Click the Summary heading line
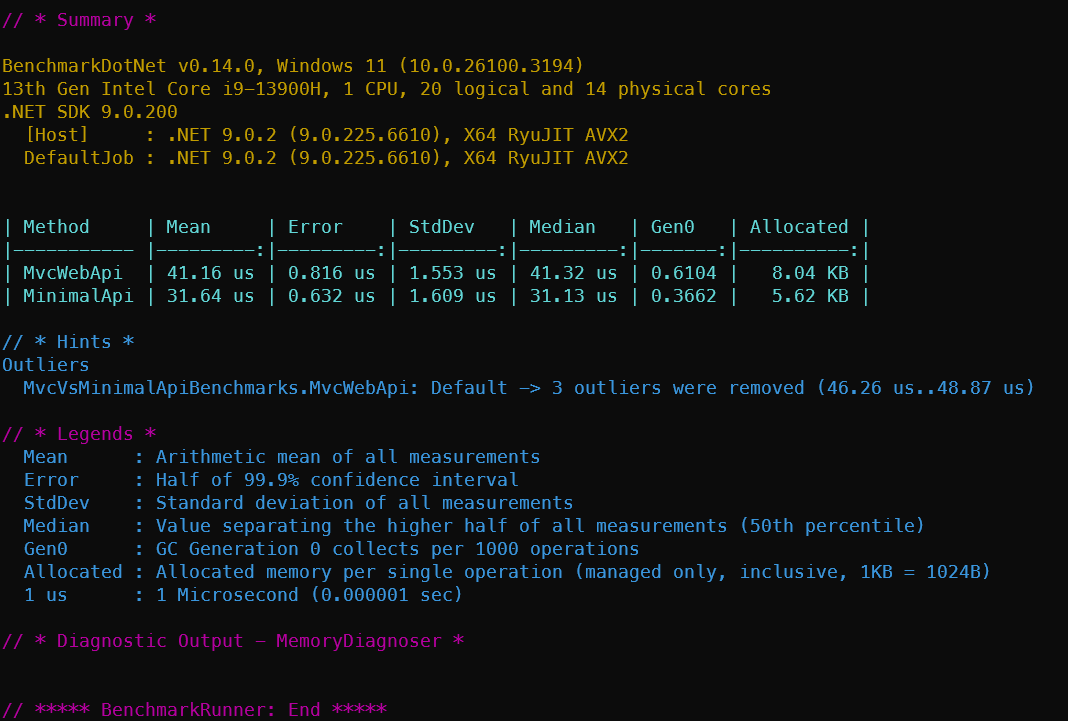 coord(79,20)
